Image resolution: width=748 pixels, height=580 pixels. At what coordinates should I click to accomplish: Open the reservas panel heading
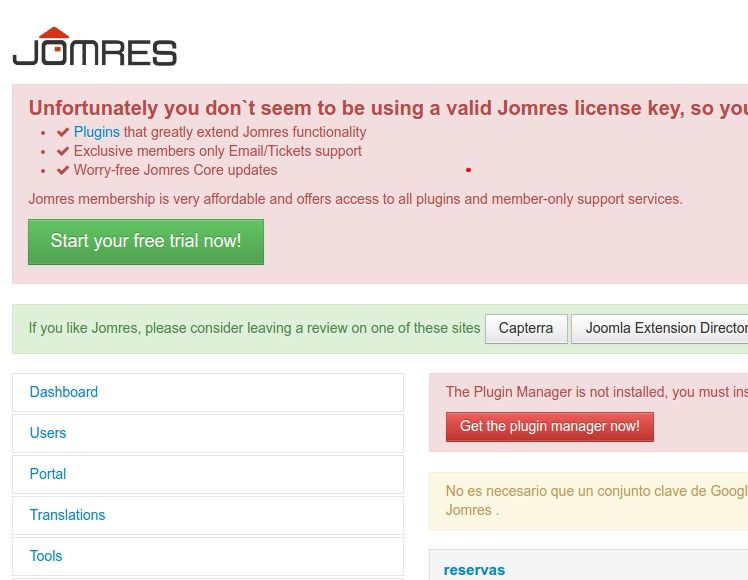click(474, 570)
